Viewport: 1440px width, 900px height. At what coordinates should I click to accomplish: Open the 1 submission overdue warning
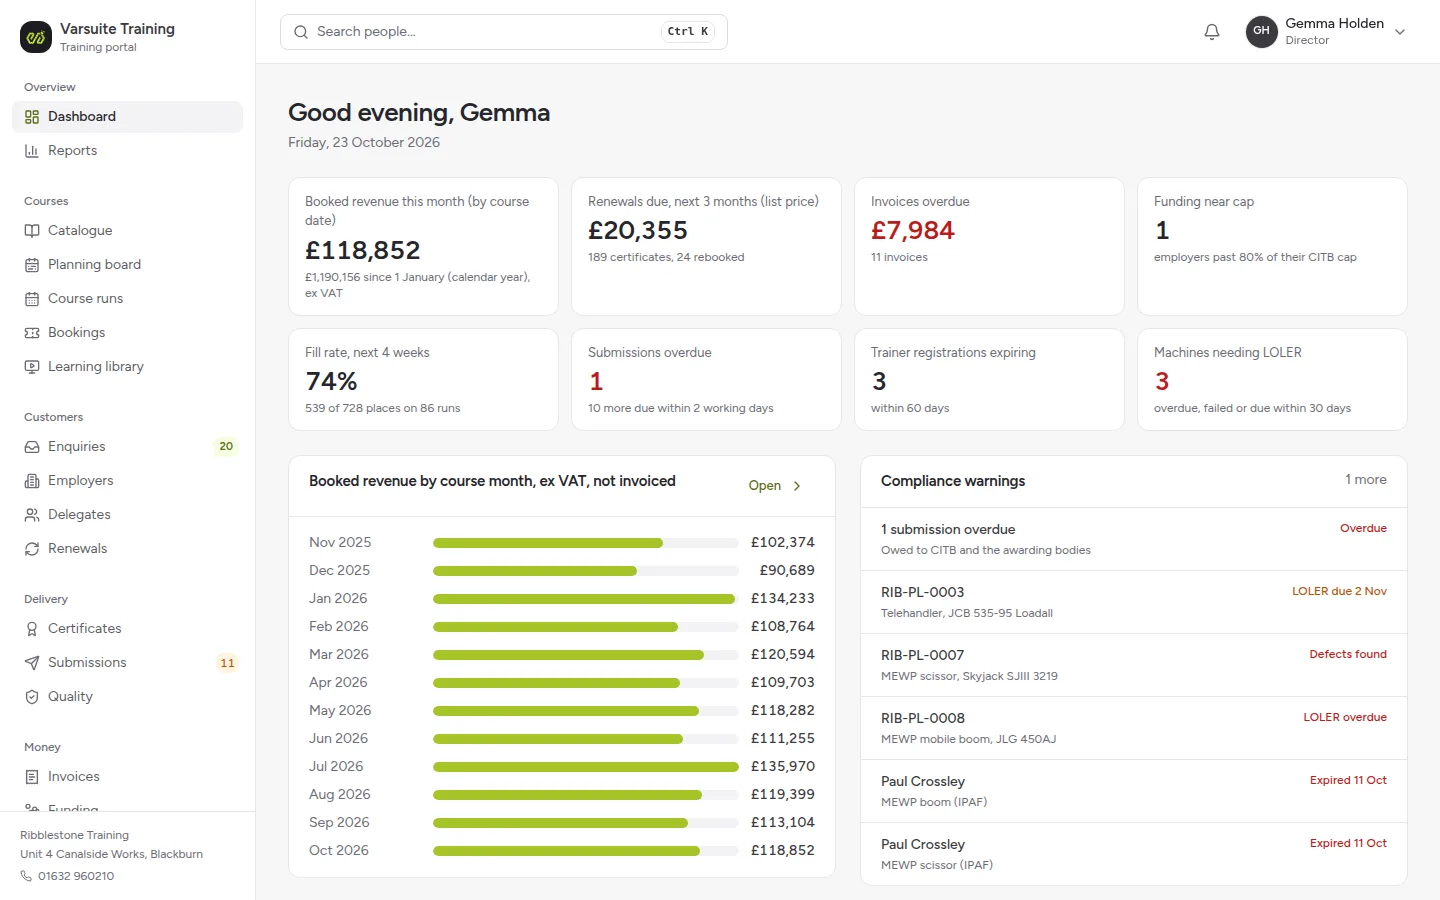pos(1134,539)
